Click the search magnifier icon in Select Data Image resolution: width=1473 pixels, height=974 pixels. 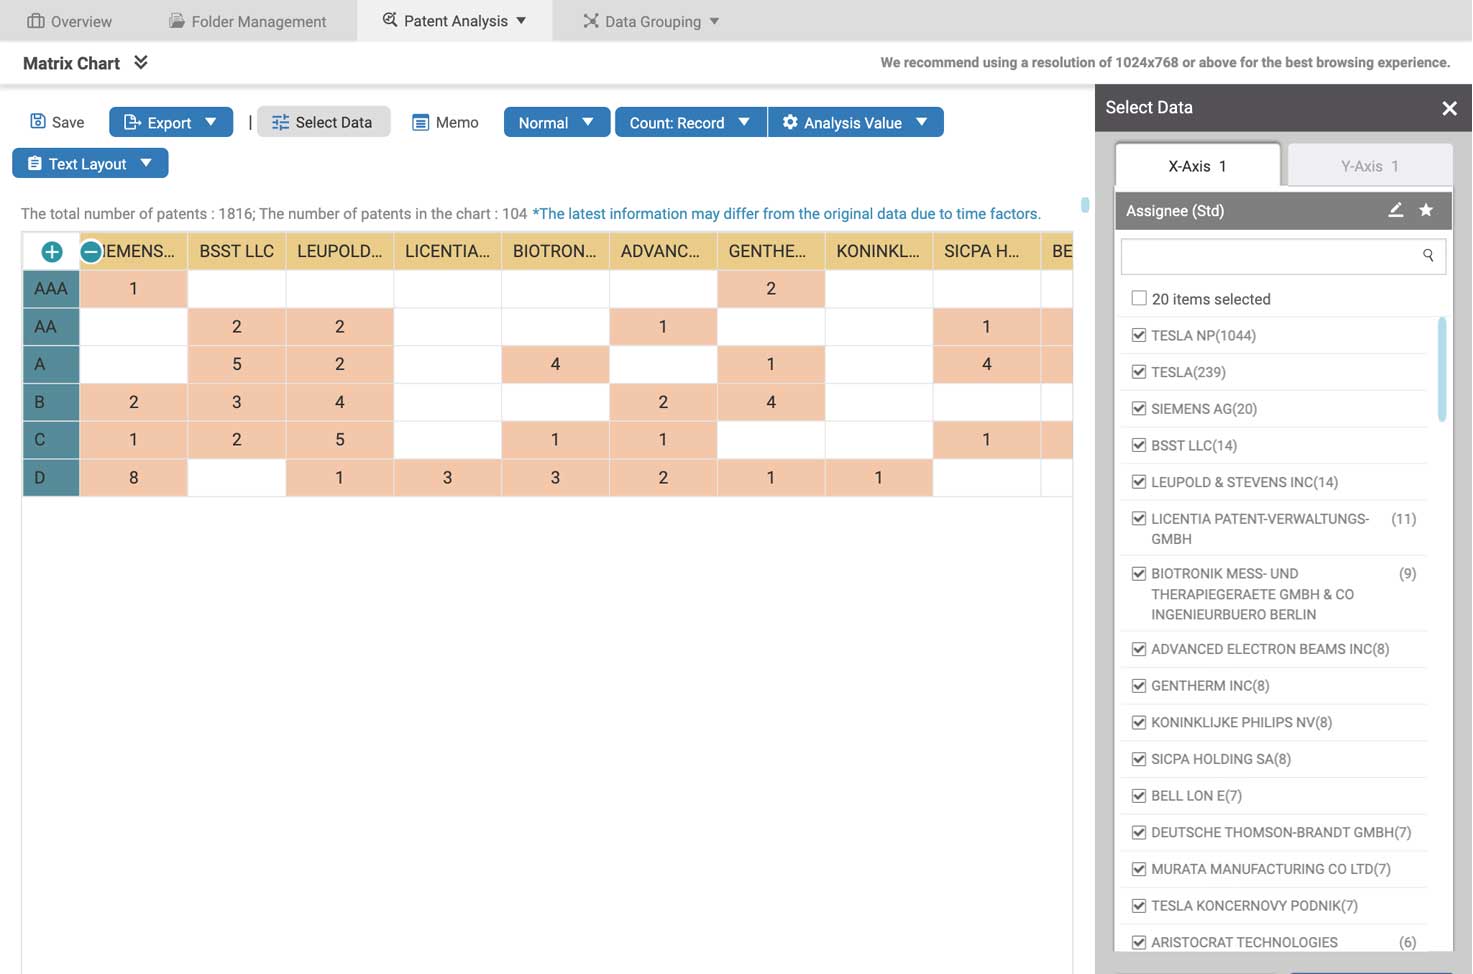[1428, 255]
